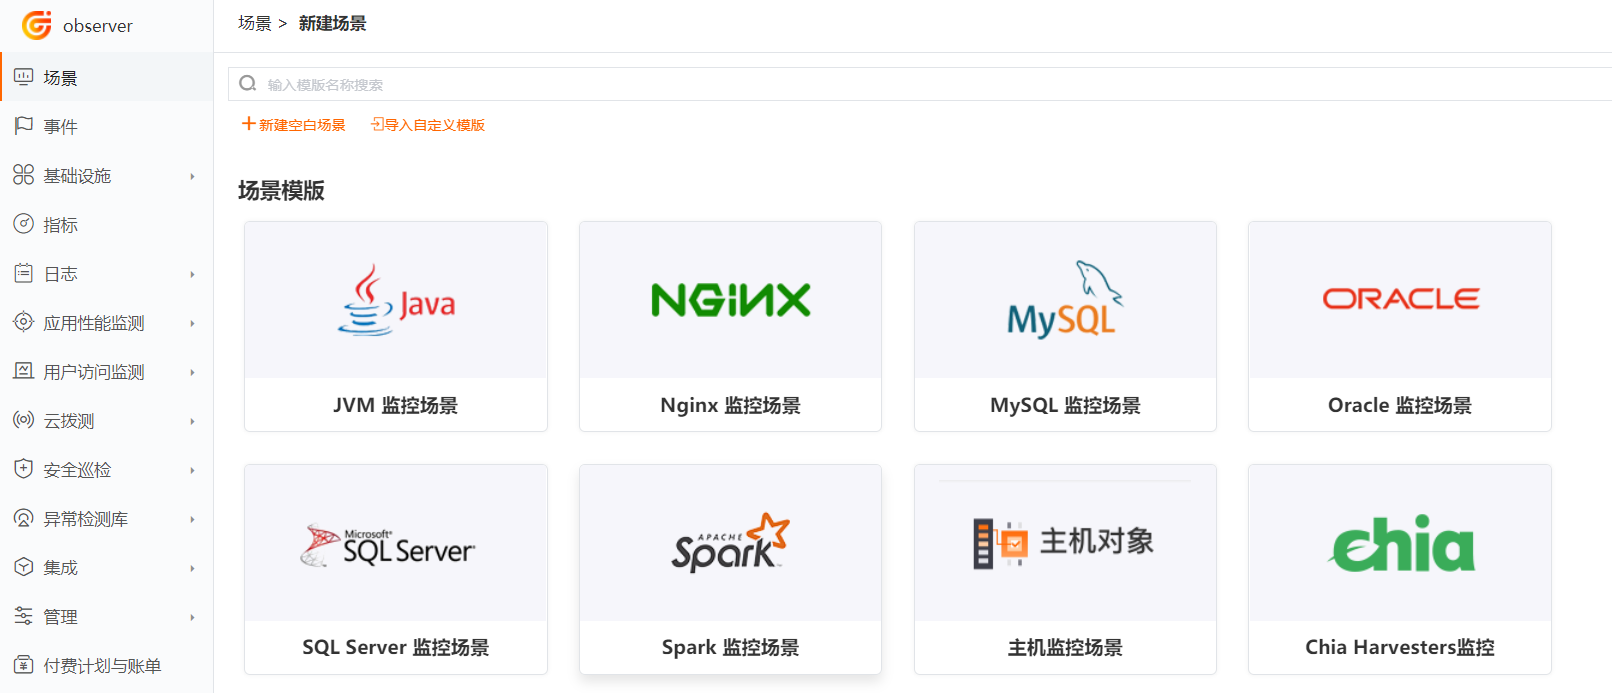
Task: Click the 事件 flag icon
Action: tap(23, 126)
